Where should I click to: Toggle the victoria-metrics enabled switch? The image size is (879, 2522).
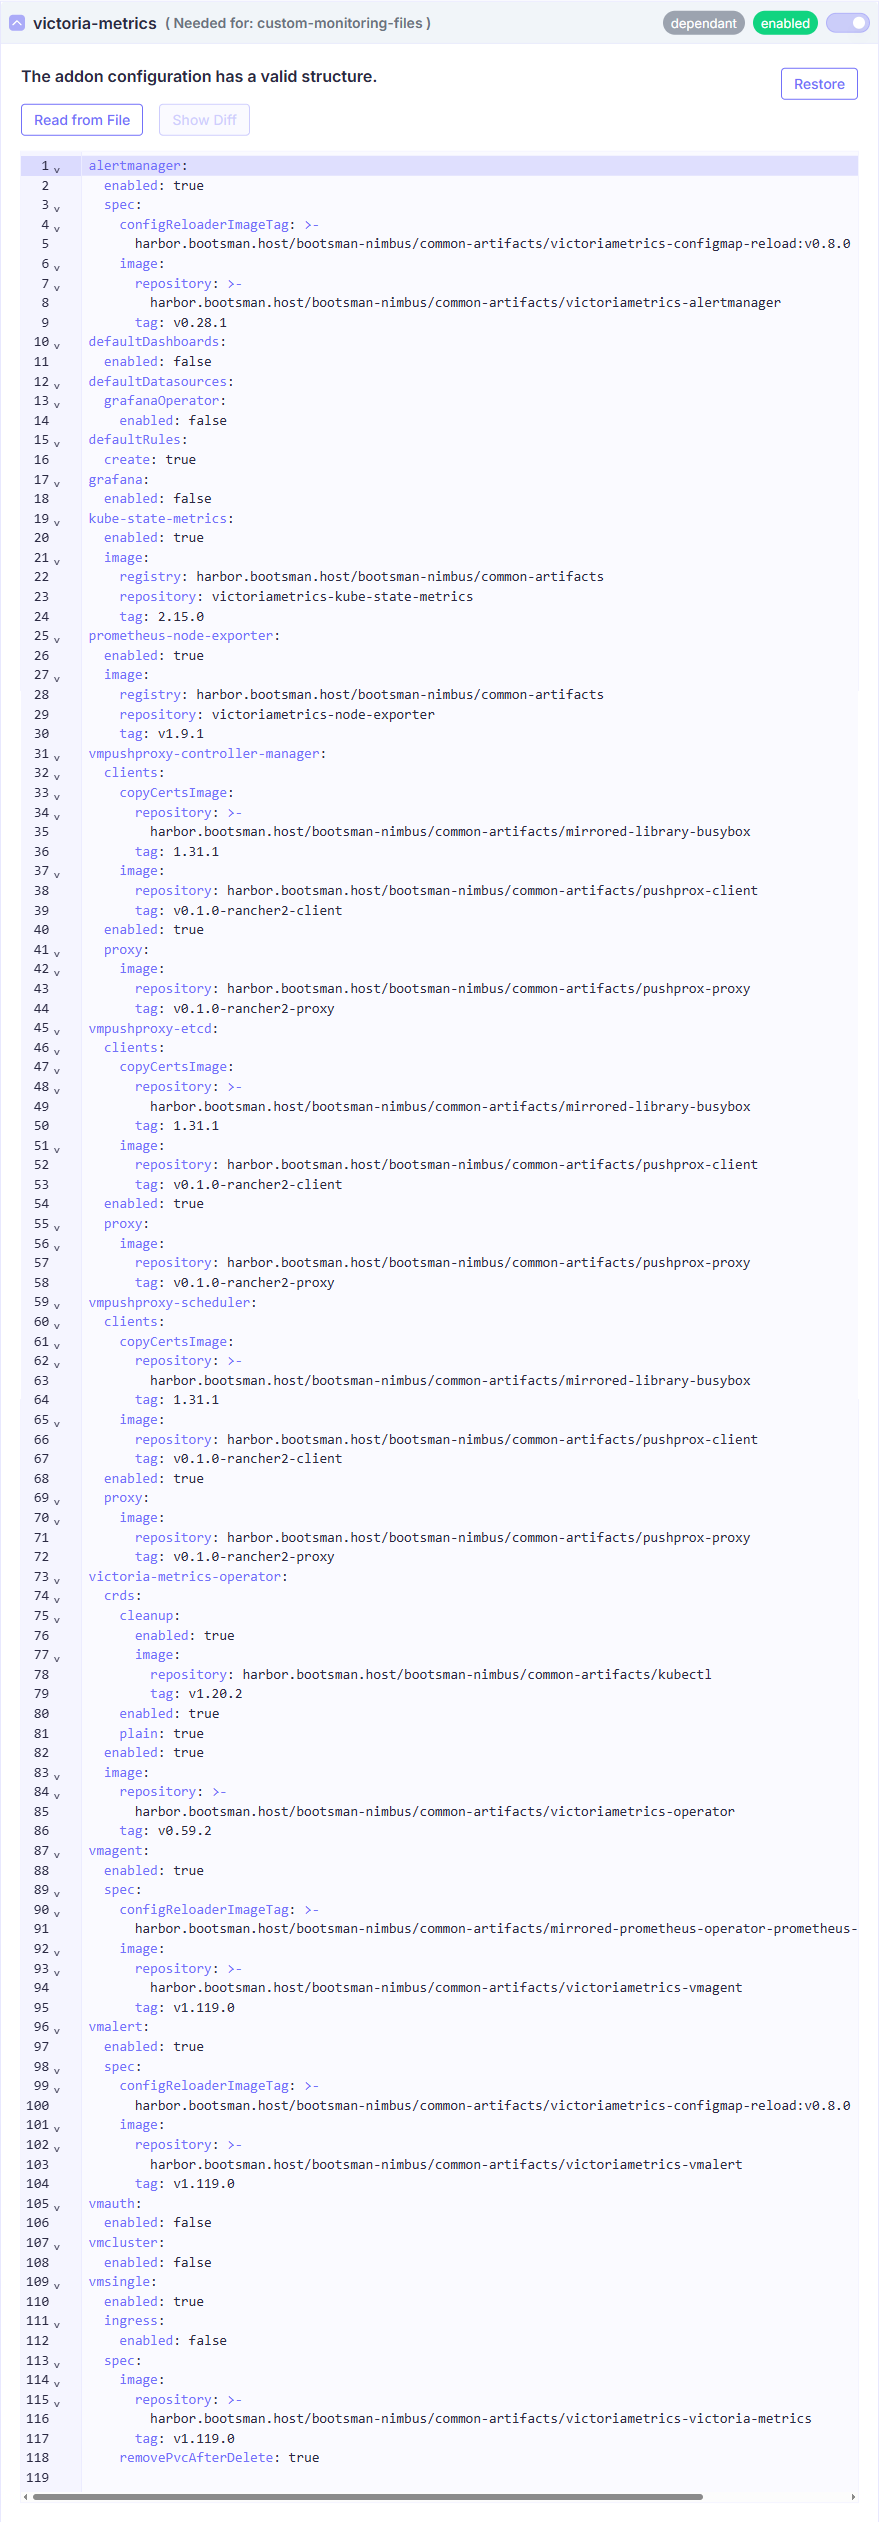pyautogui.click(x=847, y=23)
